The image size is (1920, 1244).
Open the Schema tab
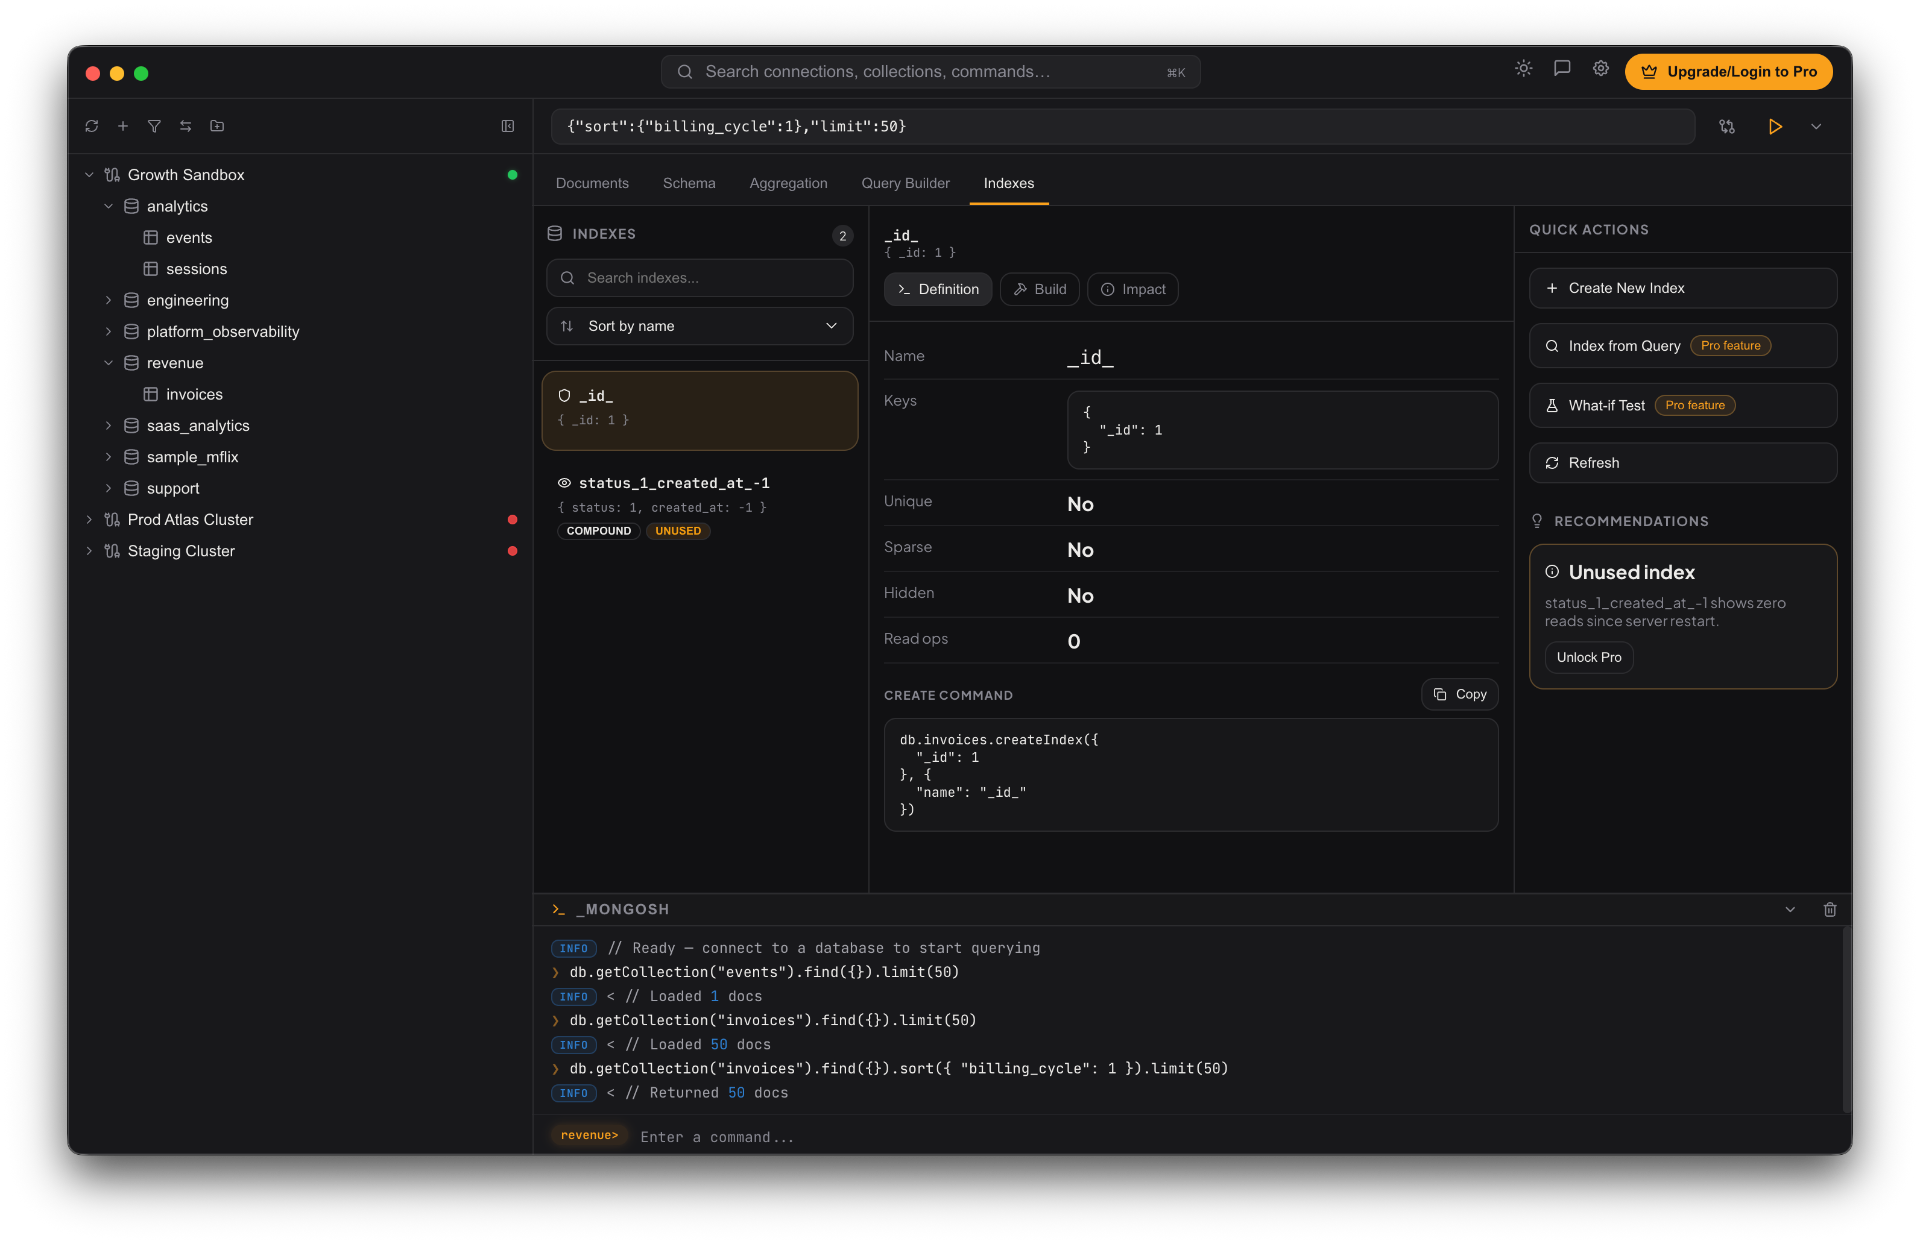pyautogui.click(x=689, y=183)
